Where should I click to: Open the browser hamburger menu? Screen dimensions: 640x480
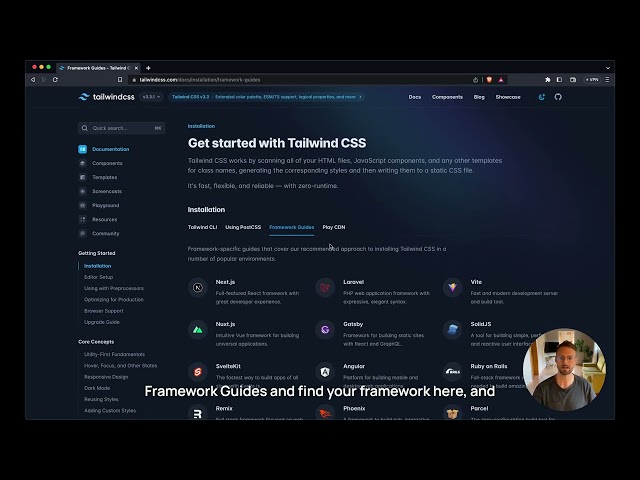tap(607, 80)
